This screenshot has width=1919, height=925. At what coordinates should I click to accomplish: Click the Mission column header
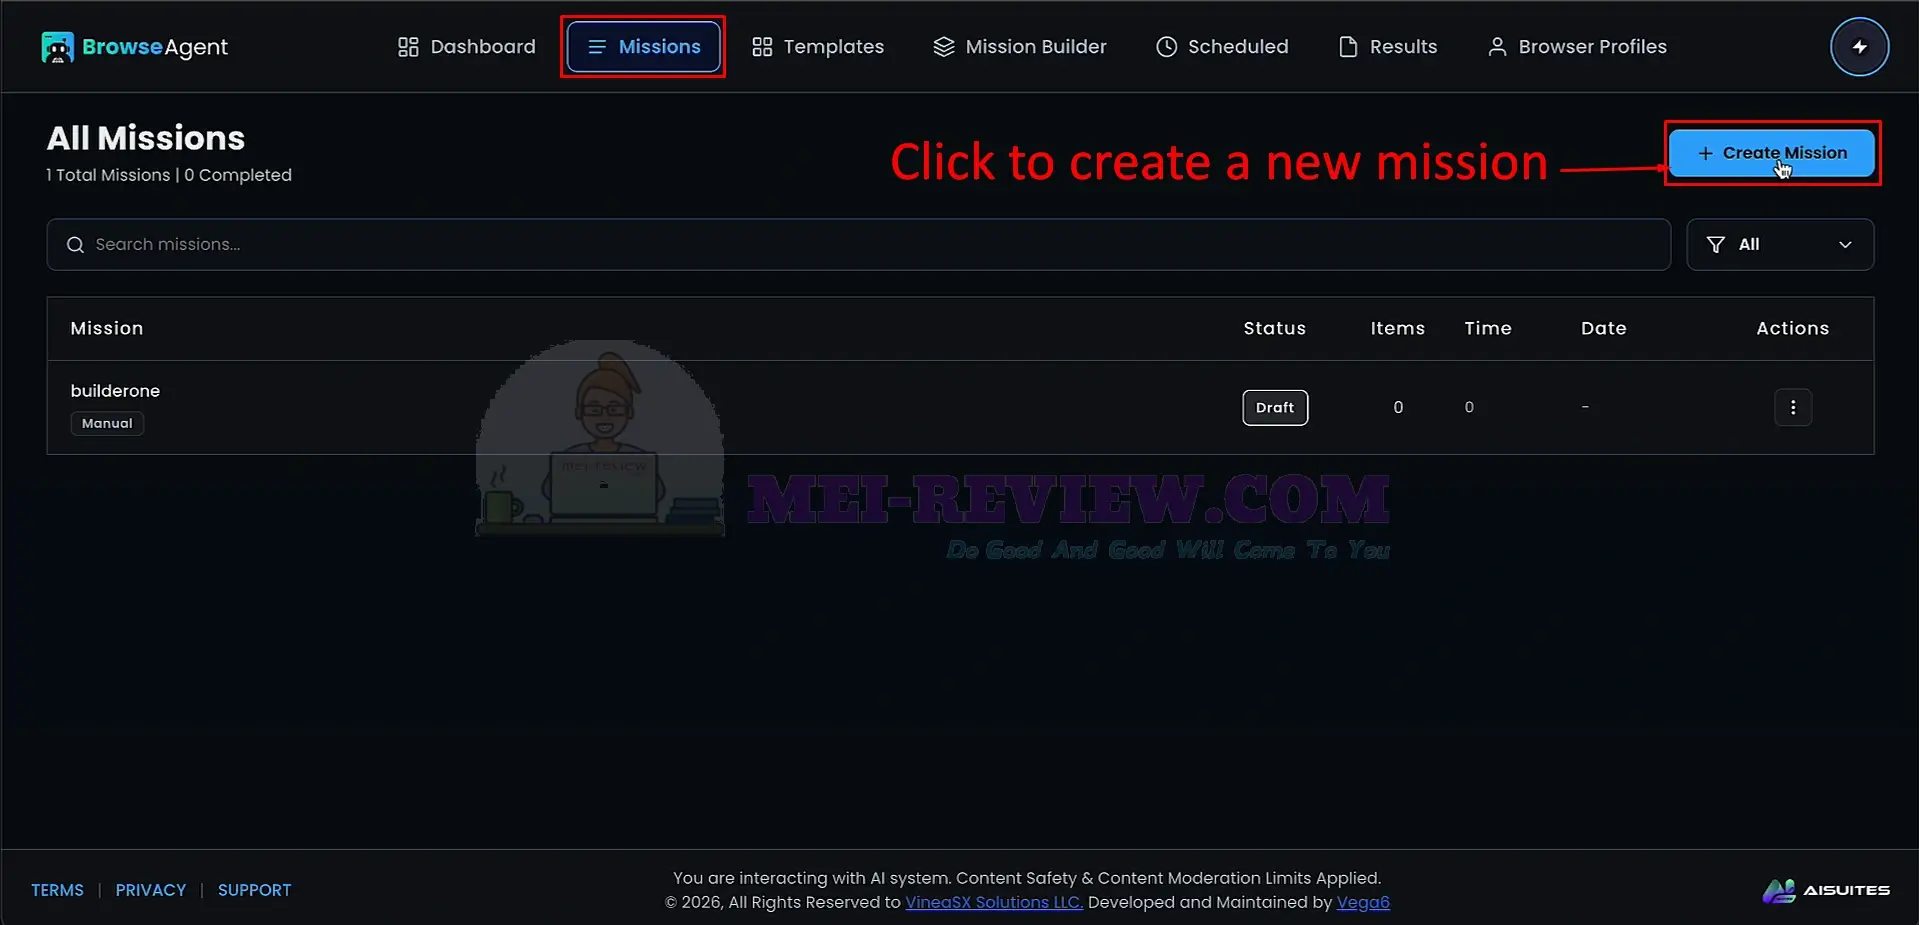(107, 328)
